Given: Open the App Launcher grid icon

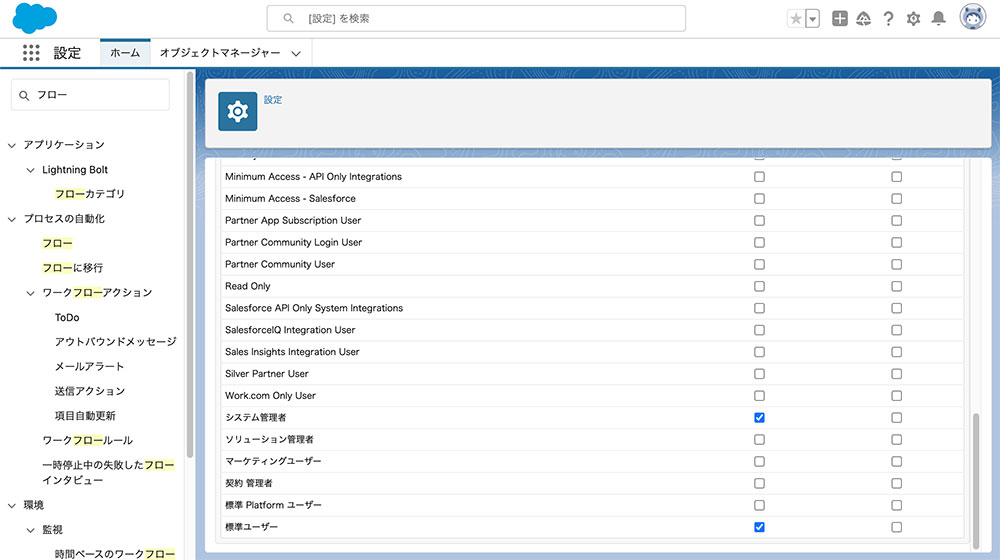Looking at the screenshot, I should pyautogui.click(x=31, y=53).
